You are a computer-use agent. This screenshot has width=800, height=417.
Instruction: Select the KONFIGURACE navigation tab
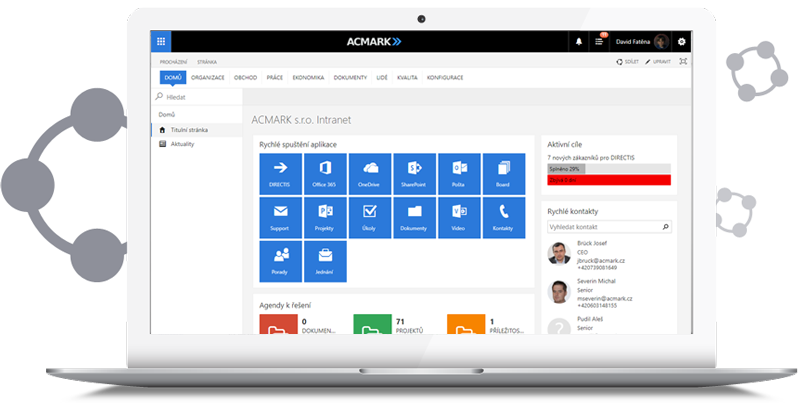click(x=445, y=78)
